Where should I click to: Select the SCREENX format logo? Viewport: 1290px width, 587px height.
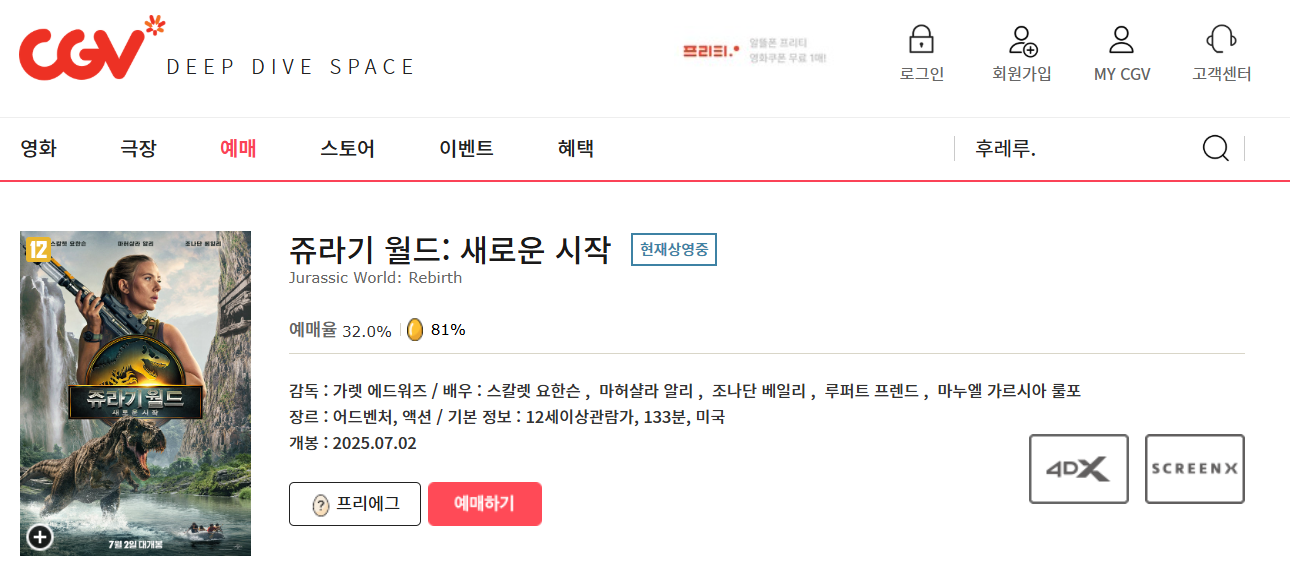[x=1194, y=469]
